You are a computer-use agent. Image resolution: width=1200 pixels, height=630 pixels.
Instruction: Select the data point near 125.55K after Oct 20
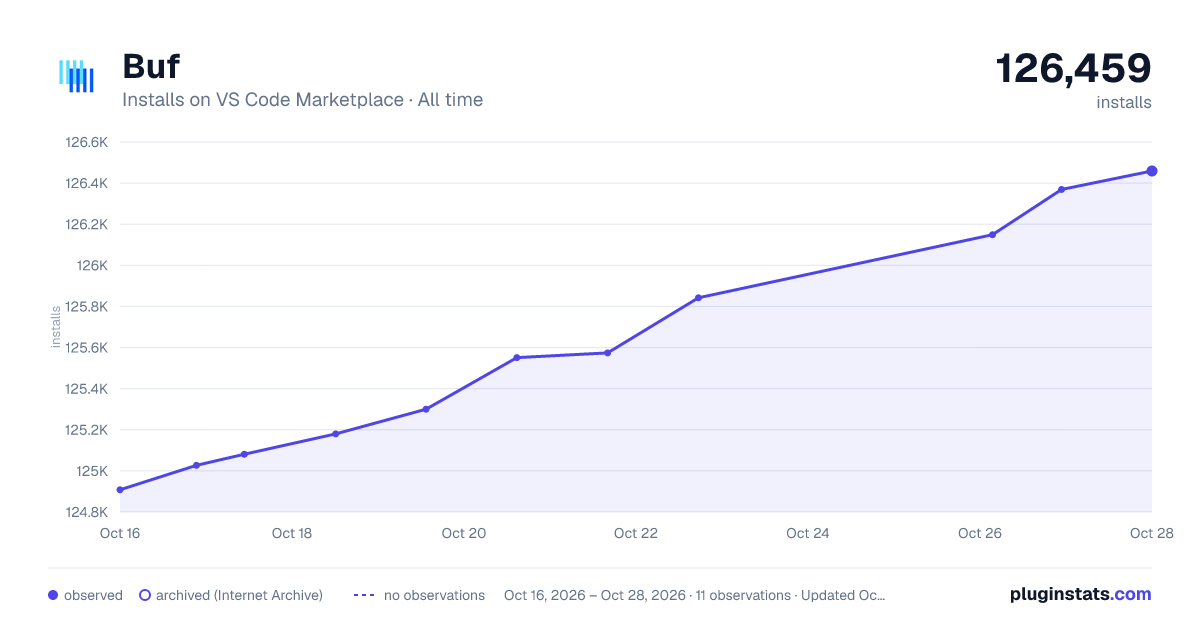pyautogui.click(x=517, y=357)
